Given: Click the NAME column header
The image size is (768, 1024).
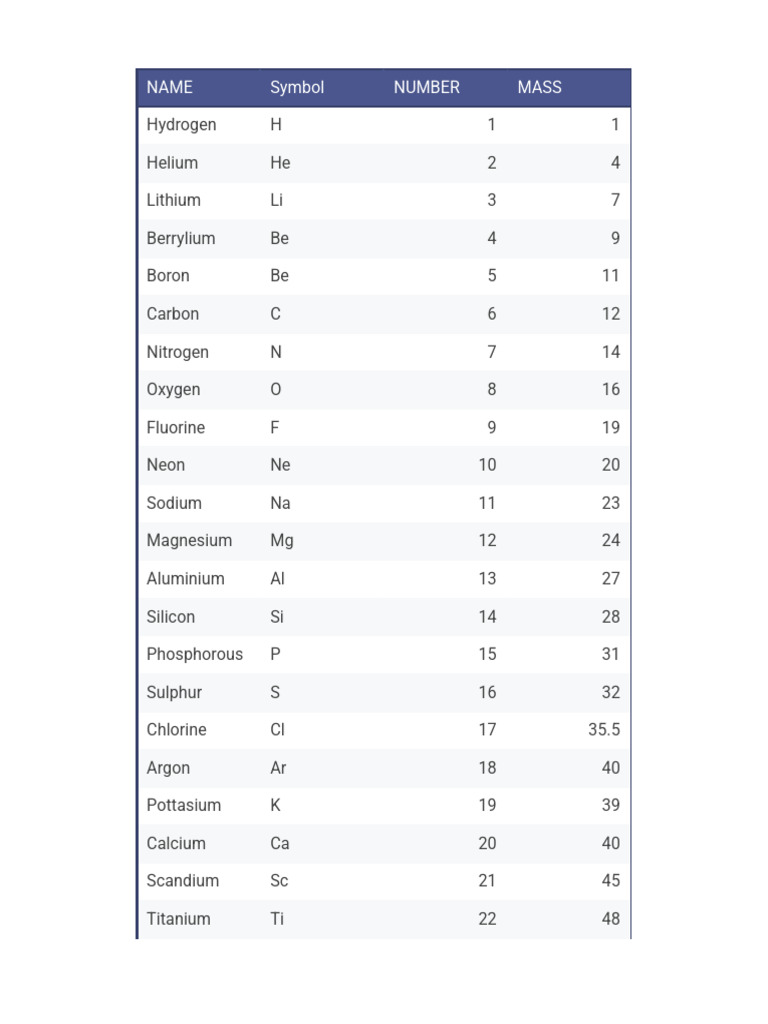Looking at the screenshot, I should [x=169, y=87].
